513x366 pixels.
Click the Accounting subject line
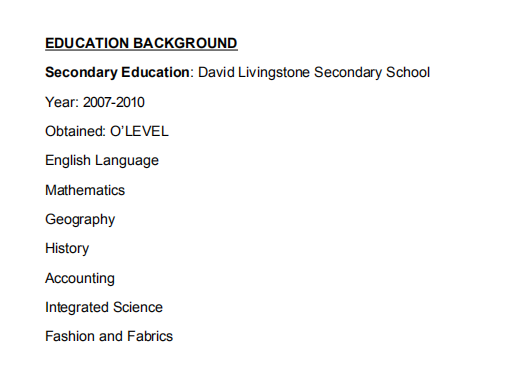click(80, 278)
